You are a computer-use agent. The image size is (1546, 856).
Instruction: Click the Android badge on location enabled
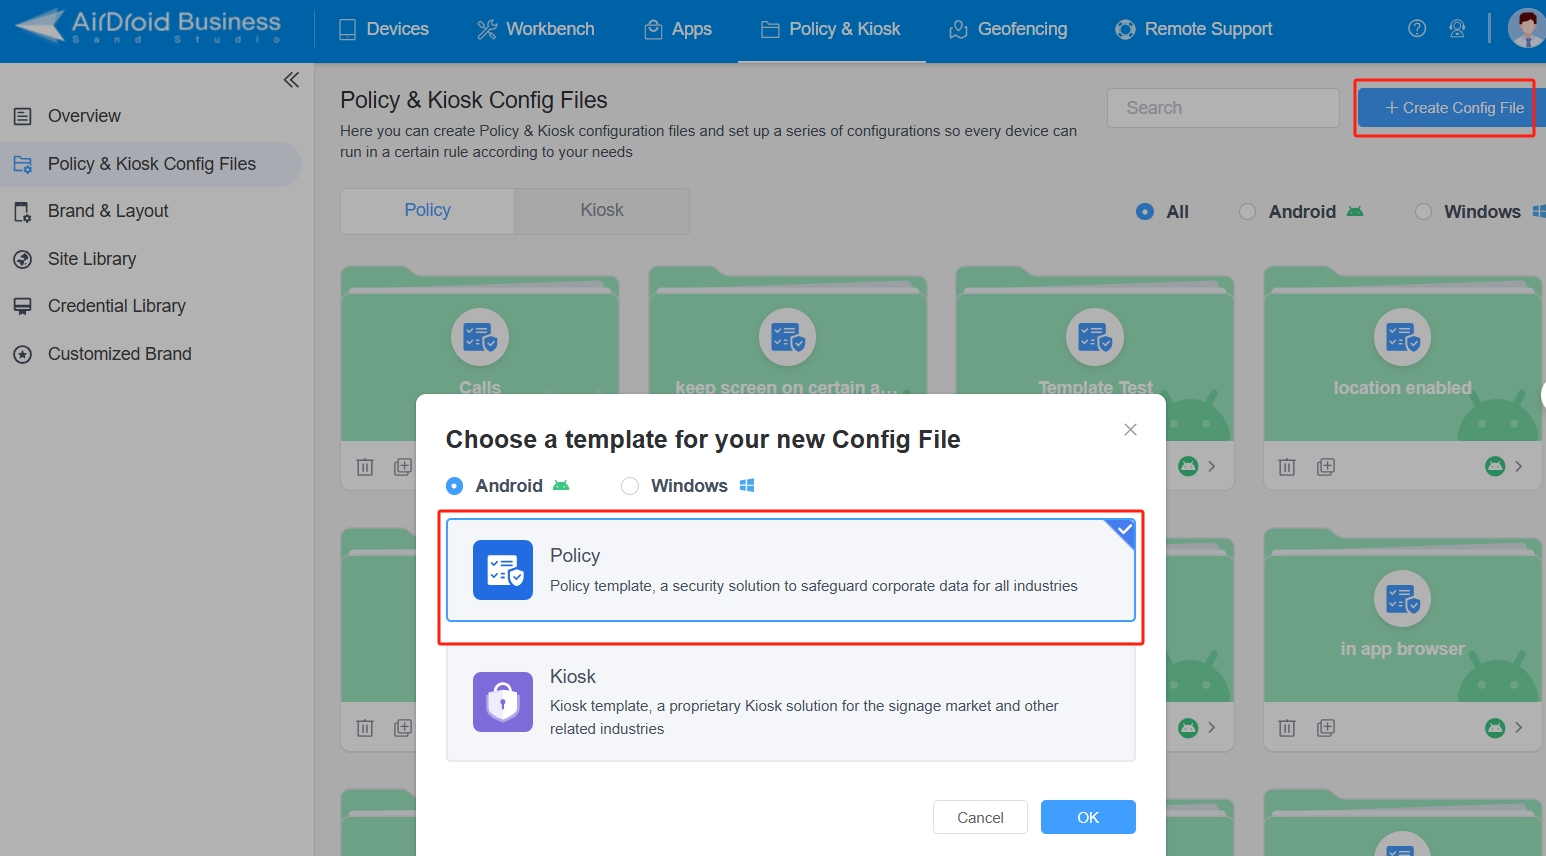pos(1495,467)
